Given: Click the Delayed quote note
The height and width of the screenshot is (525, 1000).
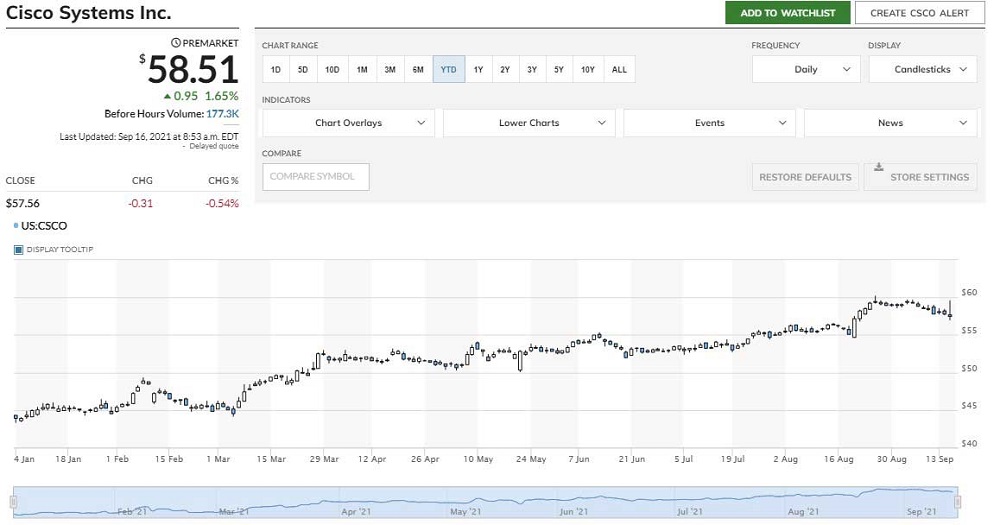Looking at the screenshot, I should 214,146.
